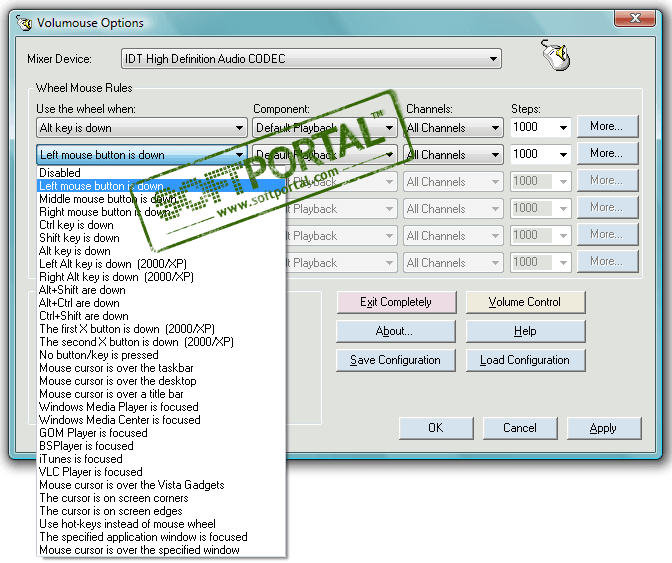Choose 'Middle mouse button is down' option
672x563 pixels.
coord(161,199)
